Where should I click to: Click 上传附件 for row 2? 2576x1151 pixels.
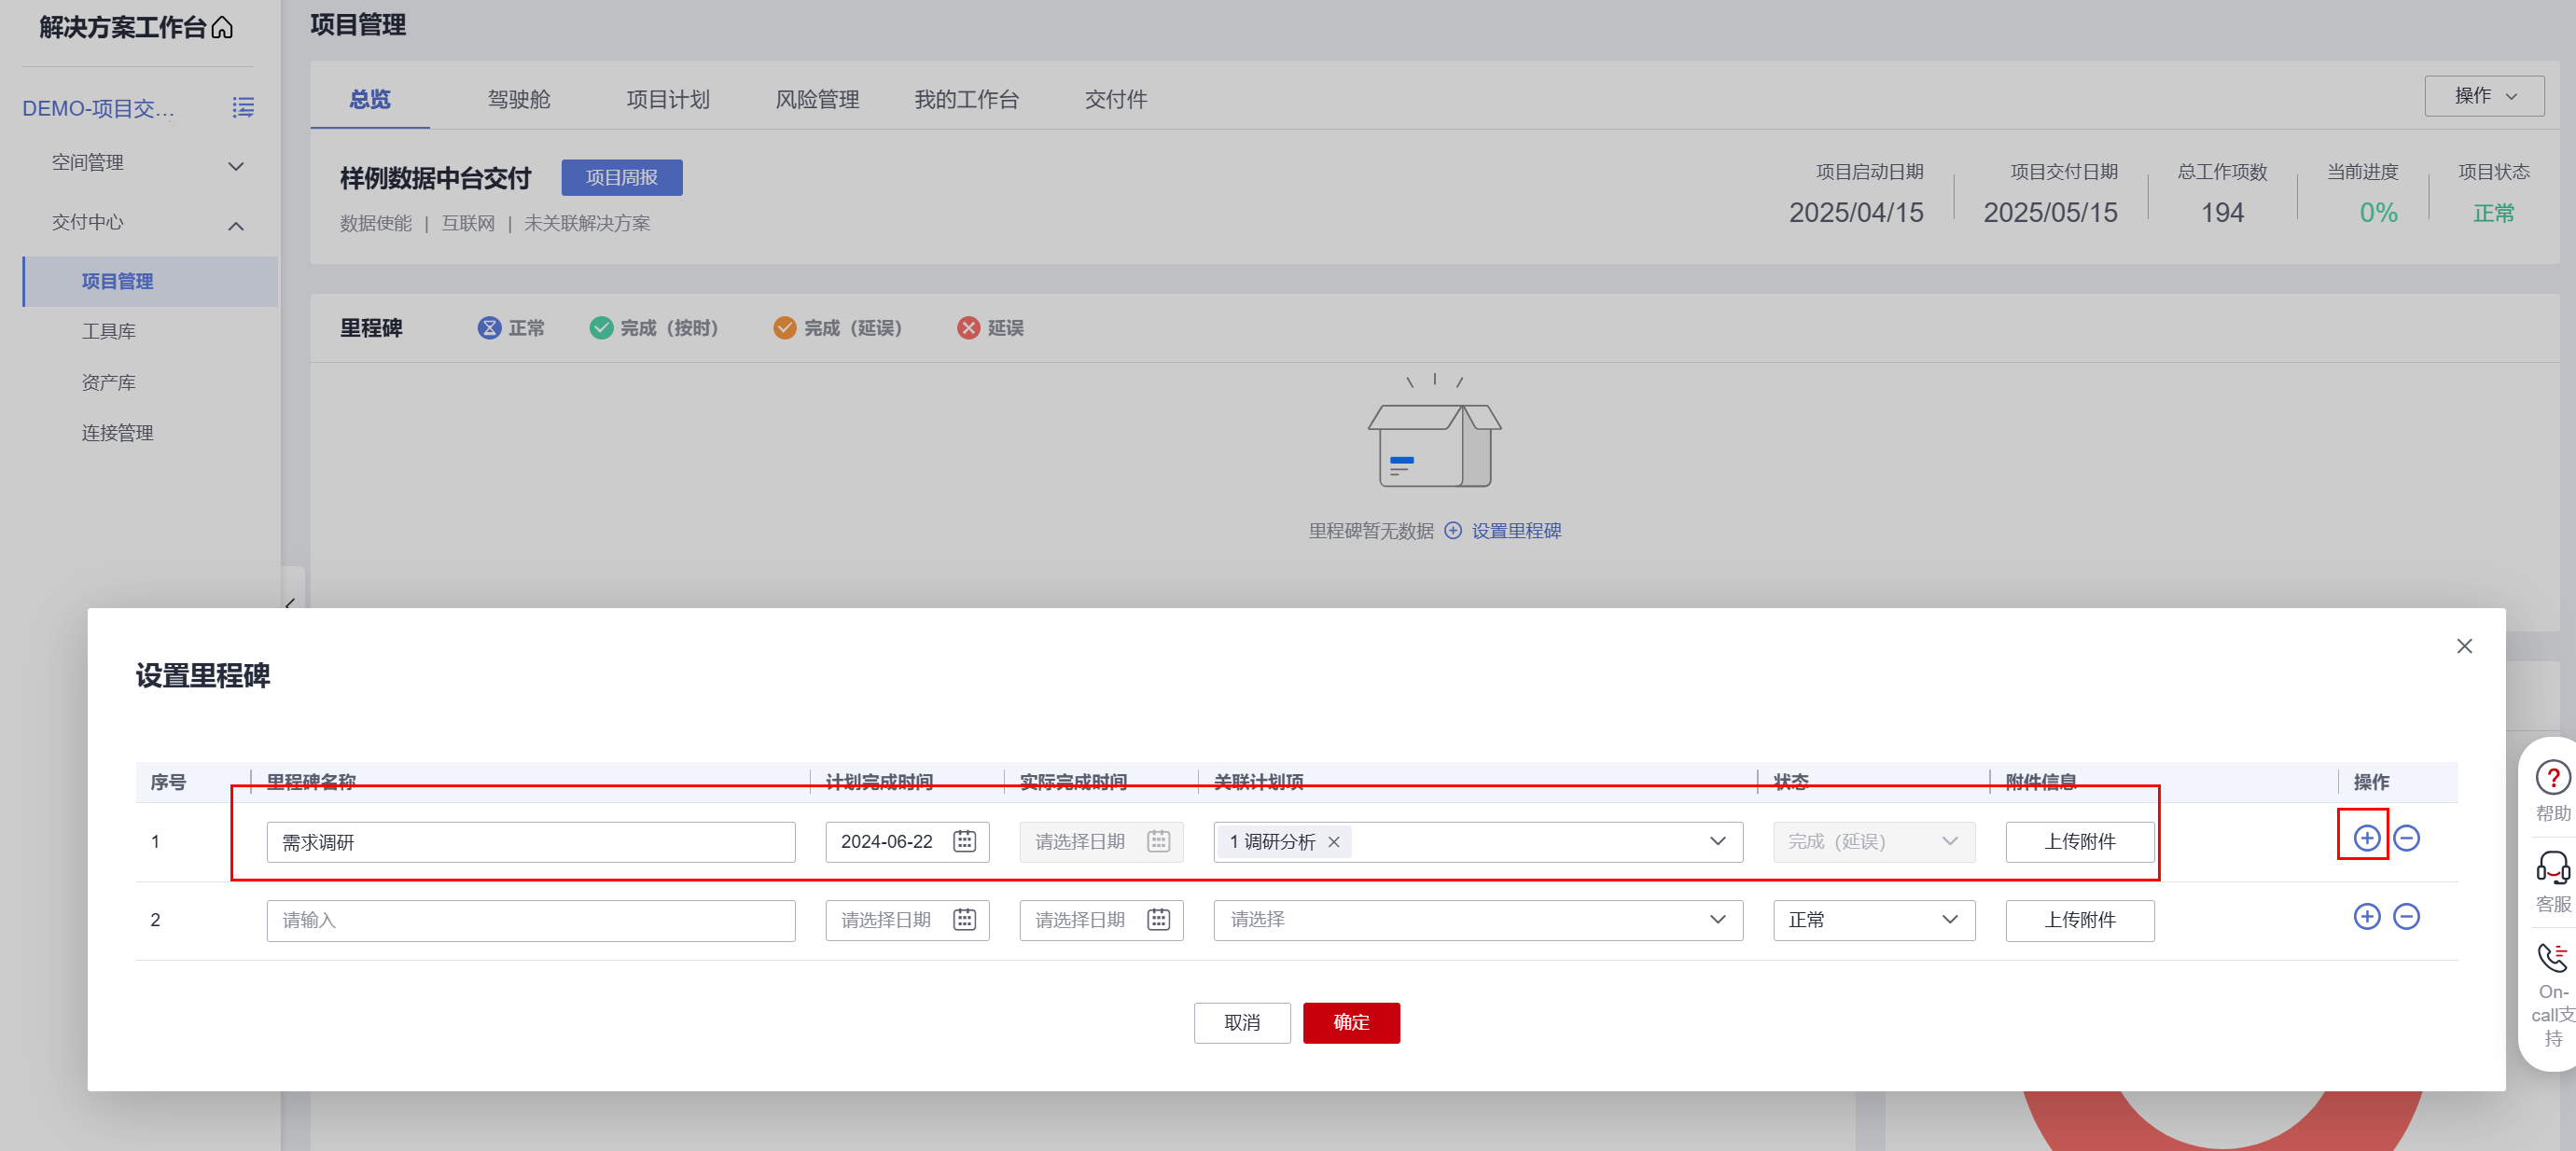tap(2079, 920)
